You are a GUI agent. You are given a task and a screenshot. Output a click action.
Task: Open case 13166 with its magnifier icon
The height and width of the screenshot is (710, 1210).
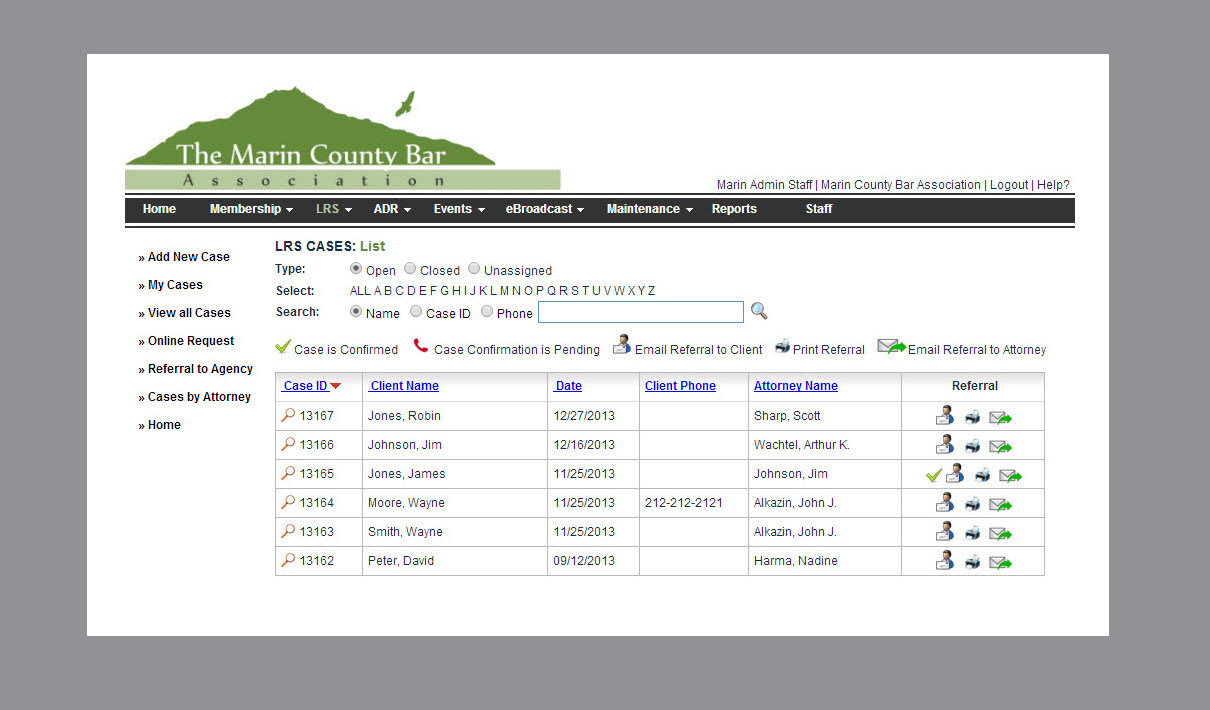(x=288, y=444)
